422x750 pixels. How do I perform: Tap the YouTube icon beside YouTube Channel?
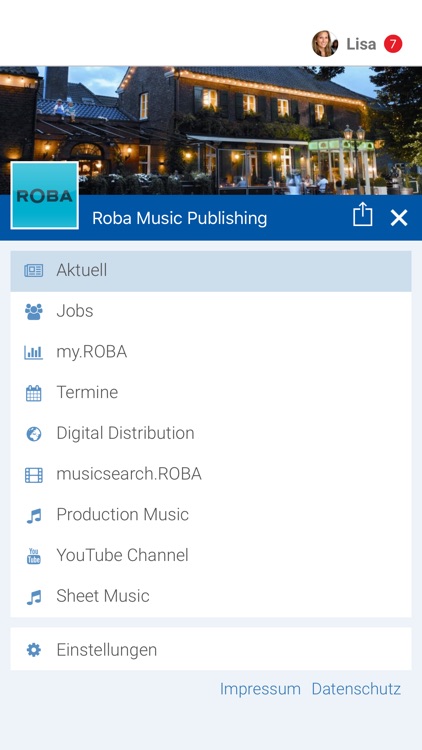coord(33,556)
